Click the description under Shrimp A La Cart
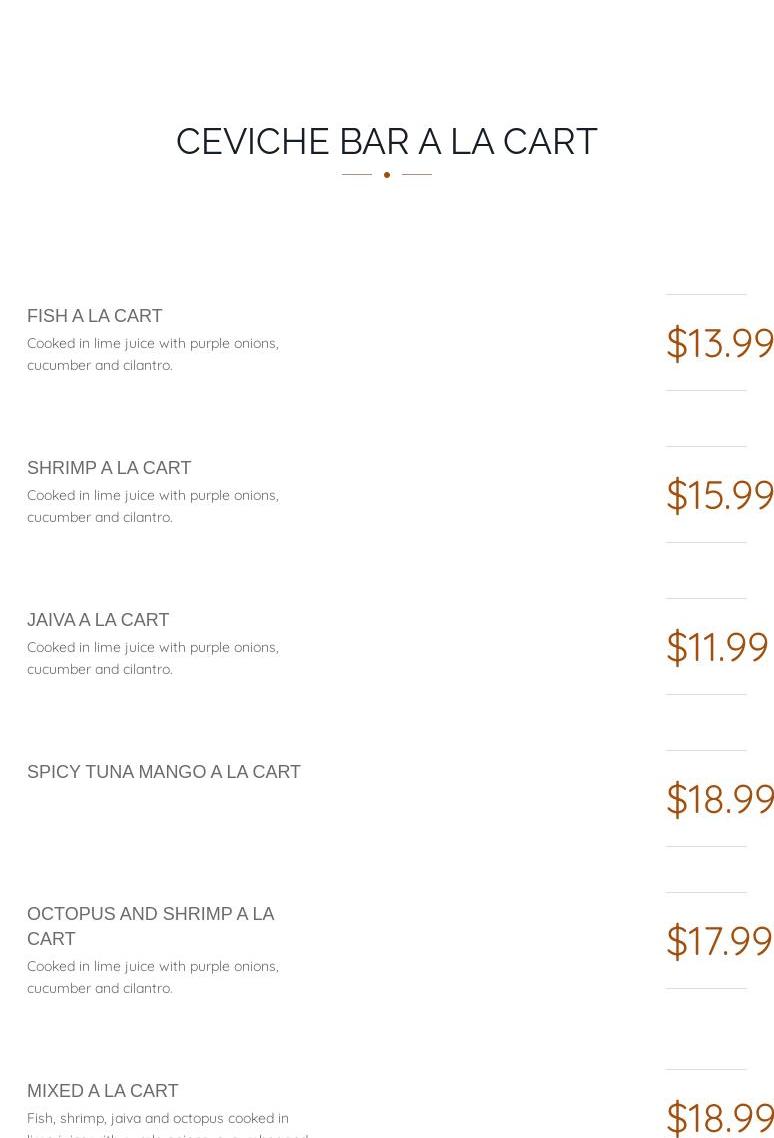The height and width of the screenshot is (1138, 774). coord(153,506)
